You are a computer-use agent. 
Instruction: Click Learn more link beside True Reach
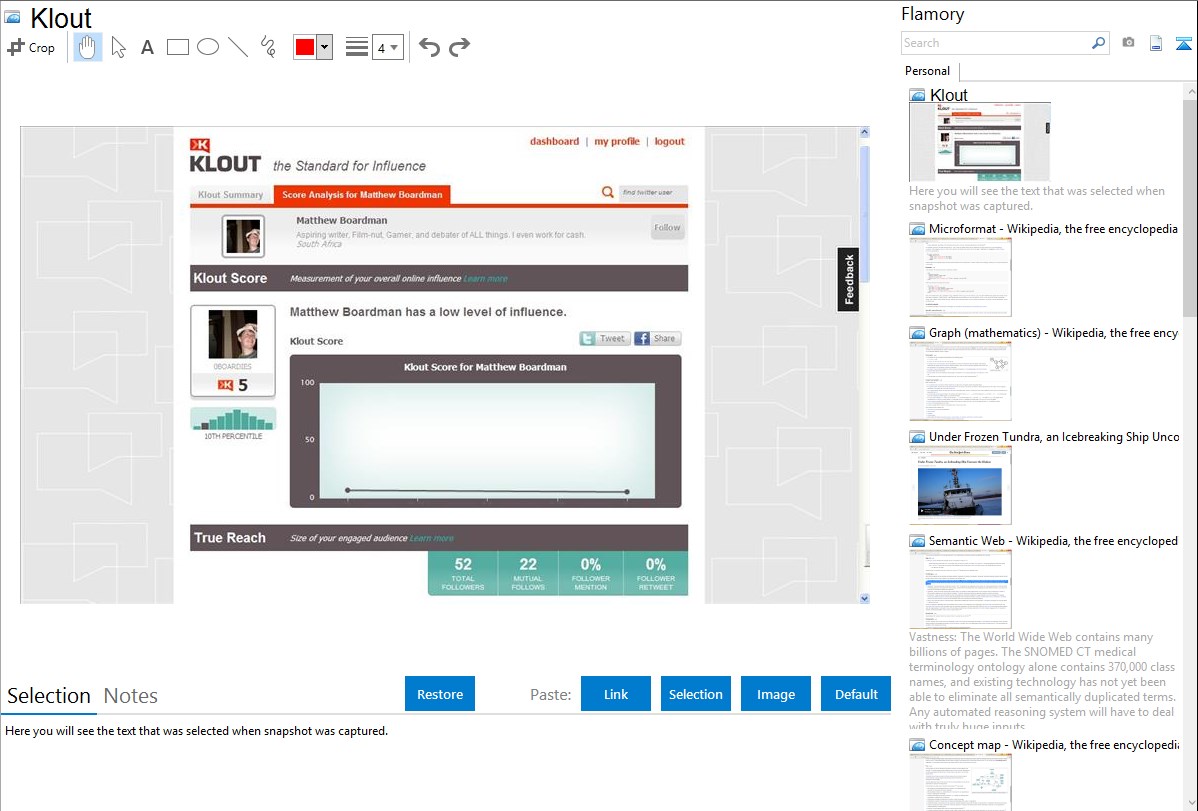(x=432, y=538)
